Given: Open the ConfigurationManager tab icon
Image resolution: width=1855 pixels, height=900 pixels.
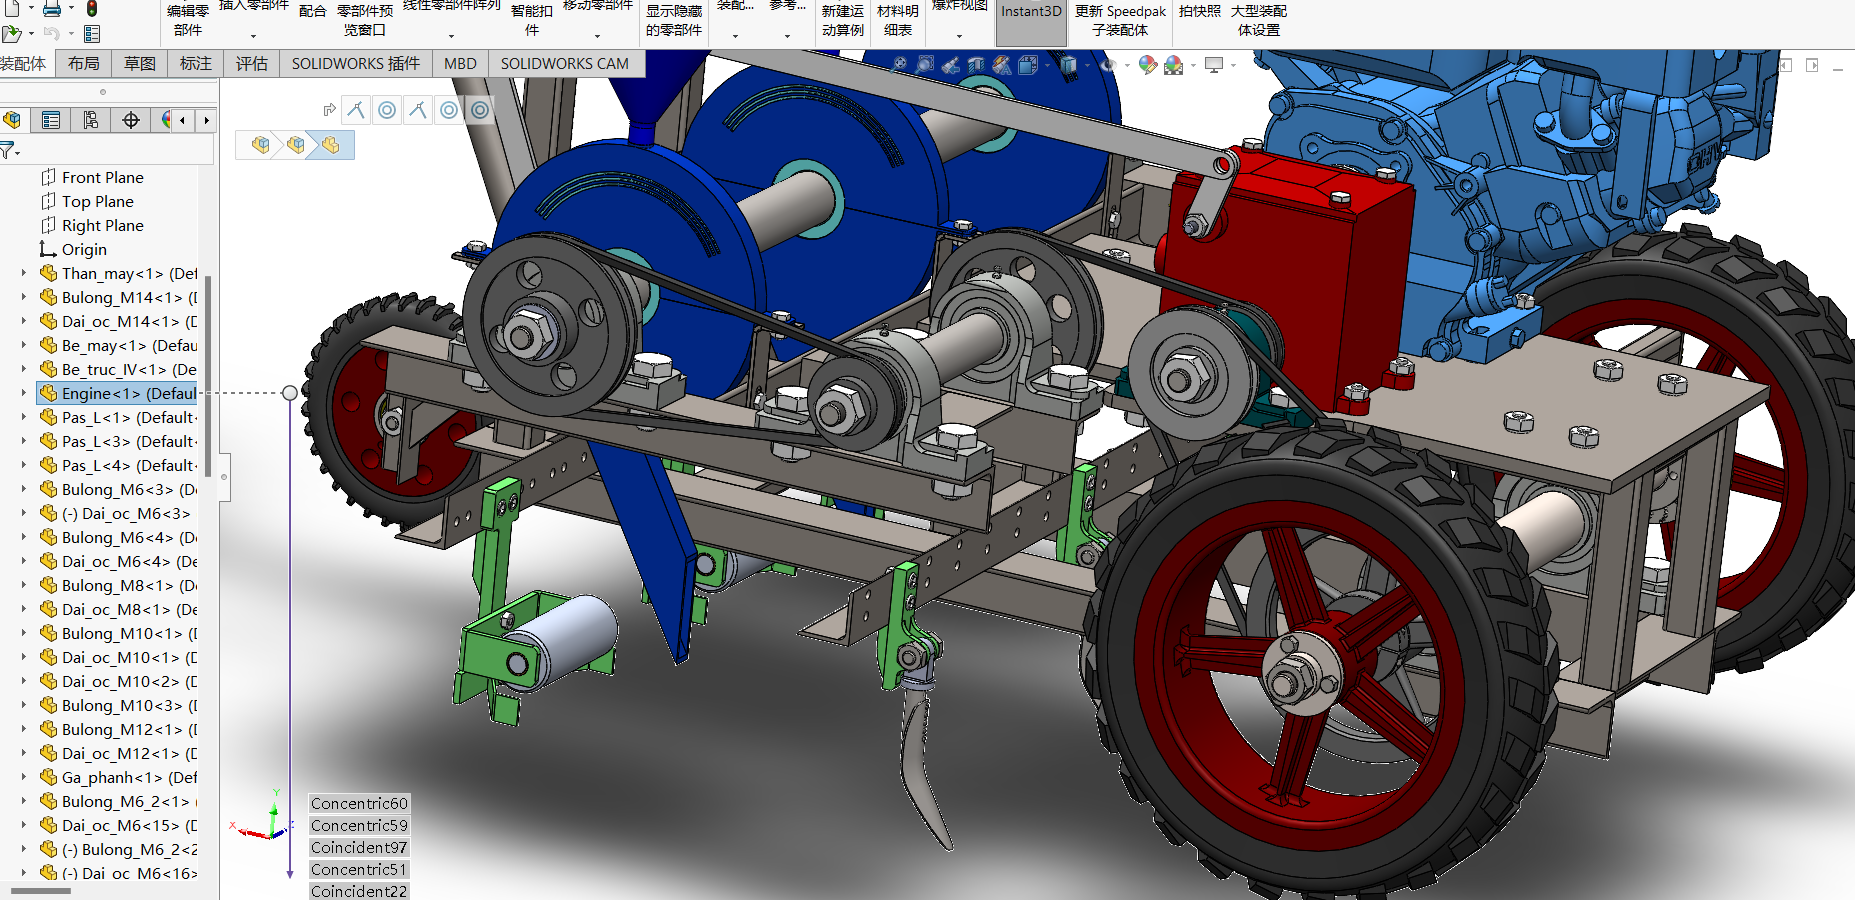Looking at the screenshot, I should 91,121.
